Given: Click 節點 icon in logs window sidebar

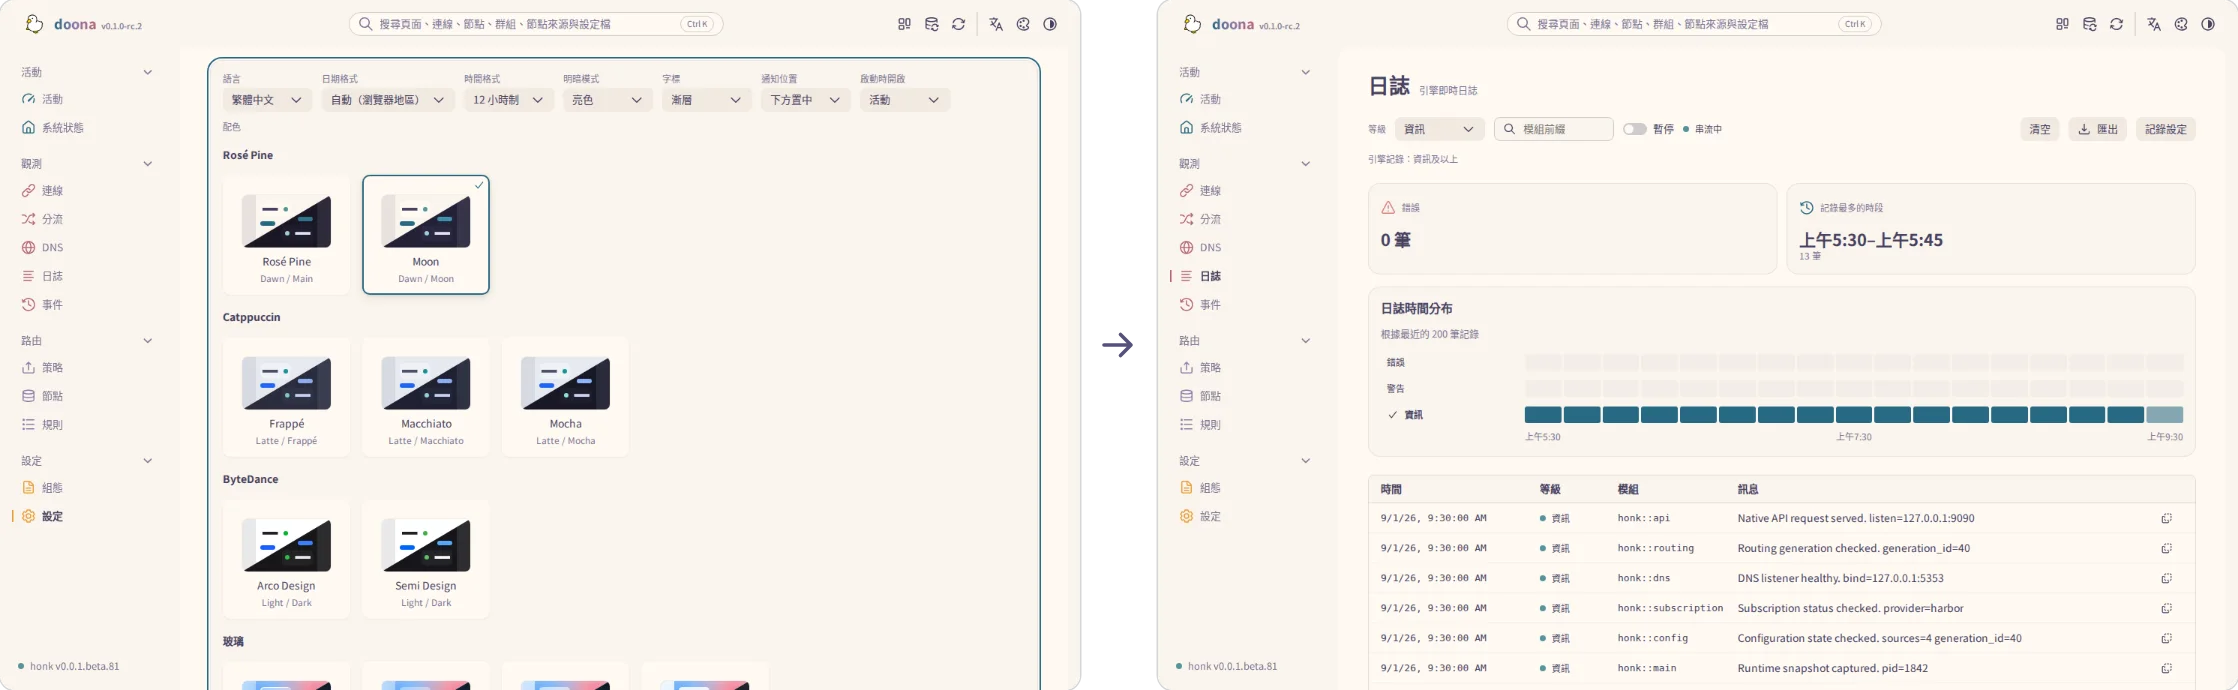Looking at the screenshot, I should pyautogui.click(x=1186, y=396).
